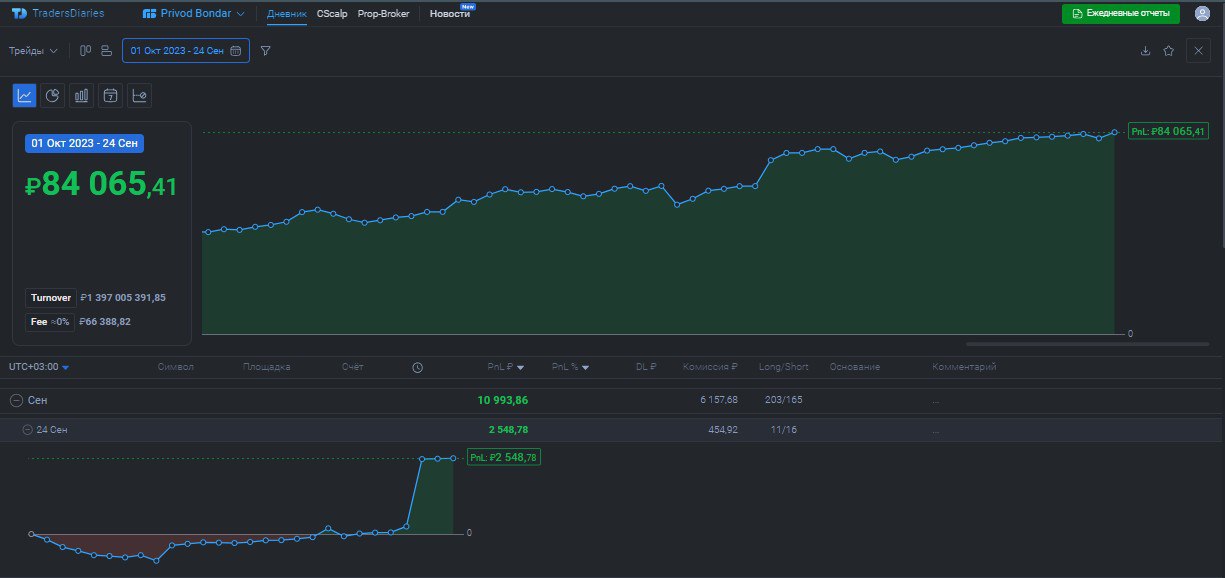1225x578 pixels.
Task: Click the Символ column header
Action: coord(176,367)
